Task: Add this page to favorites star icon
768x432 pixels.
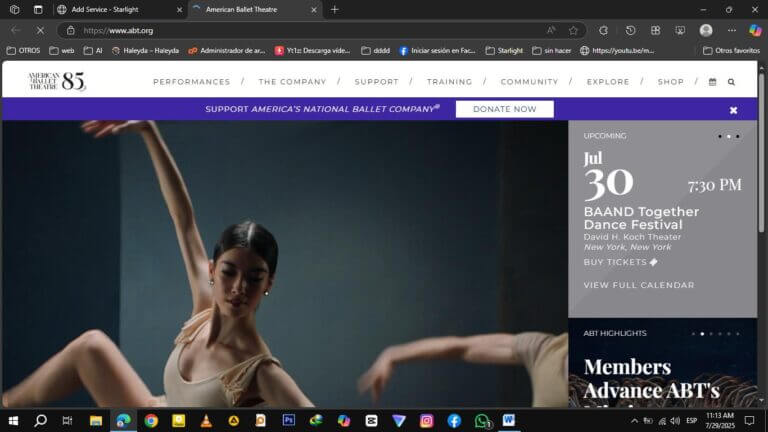Action: pyautogui.click(x=573, y=30)
